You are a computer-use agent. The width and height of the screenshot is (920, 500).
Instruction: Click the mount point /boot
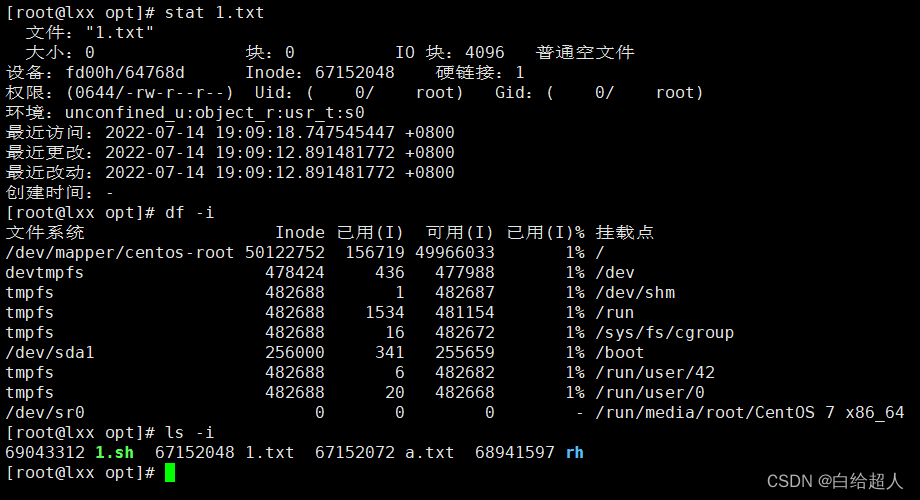620,352
